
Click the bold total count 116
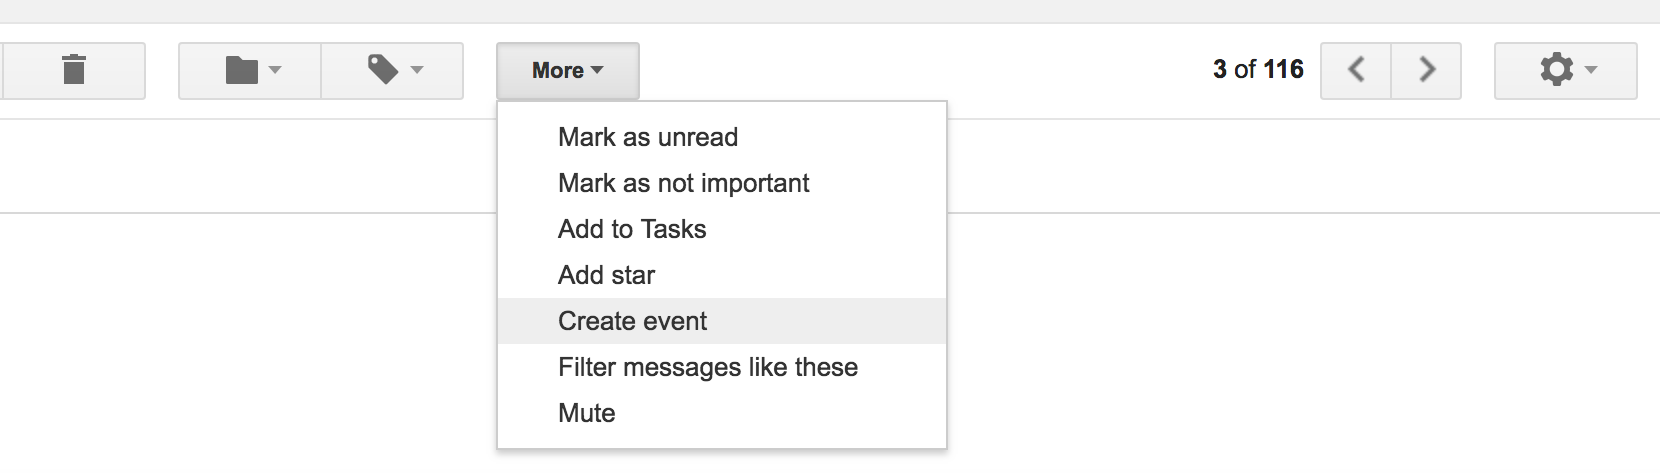point(1284,69)
